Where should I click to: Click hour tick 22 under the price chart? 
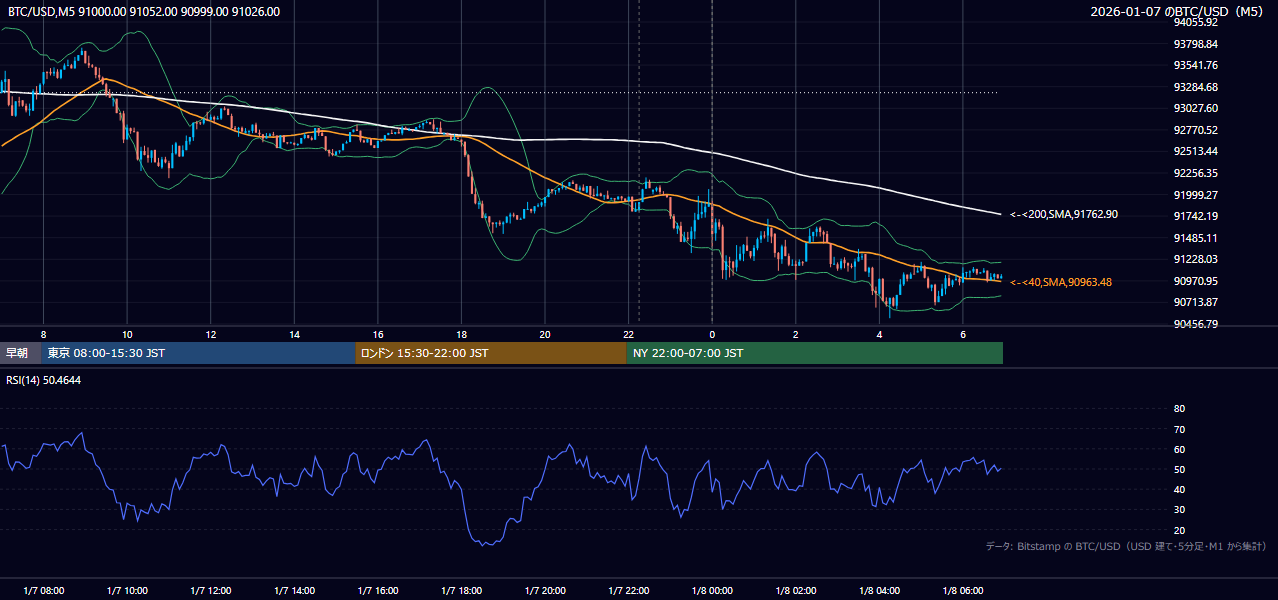point(628,334)
